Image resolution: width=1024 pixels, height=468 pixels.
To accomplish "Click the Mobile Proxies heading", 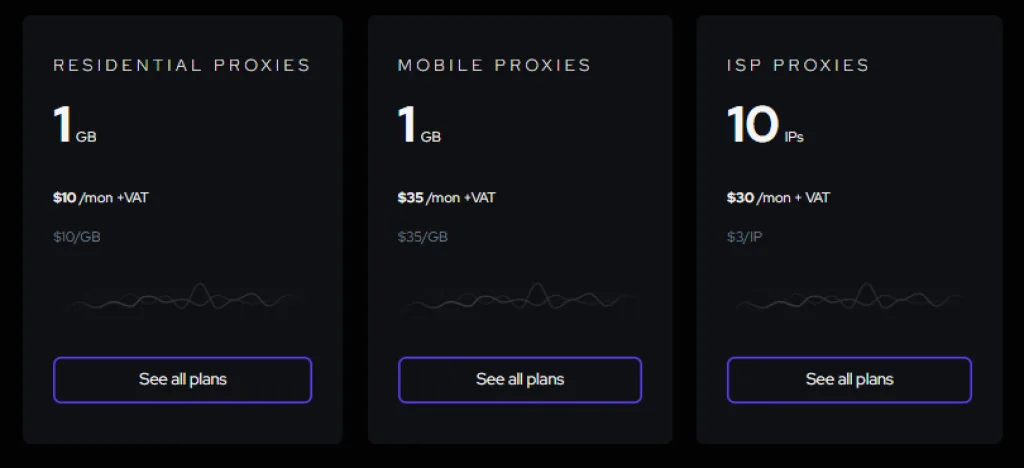I will point(494,65).
